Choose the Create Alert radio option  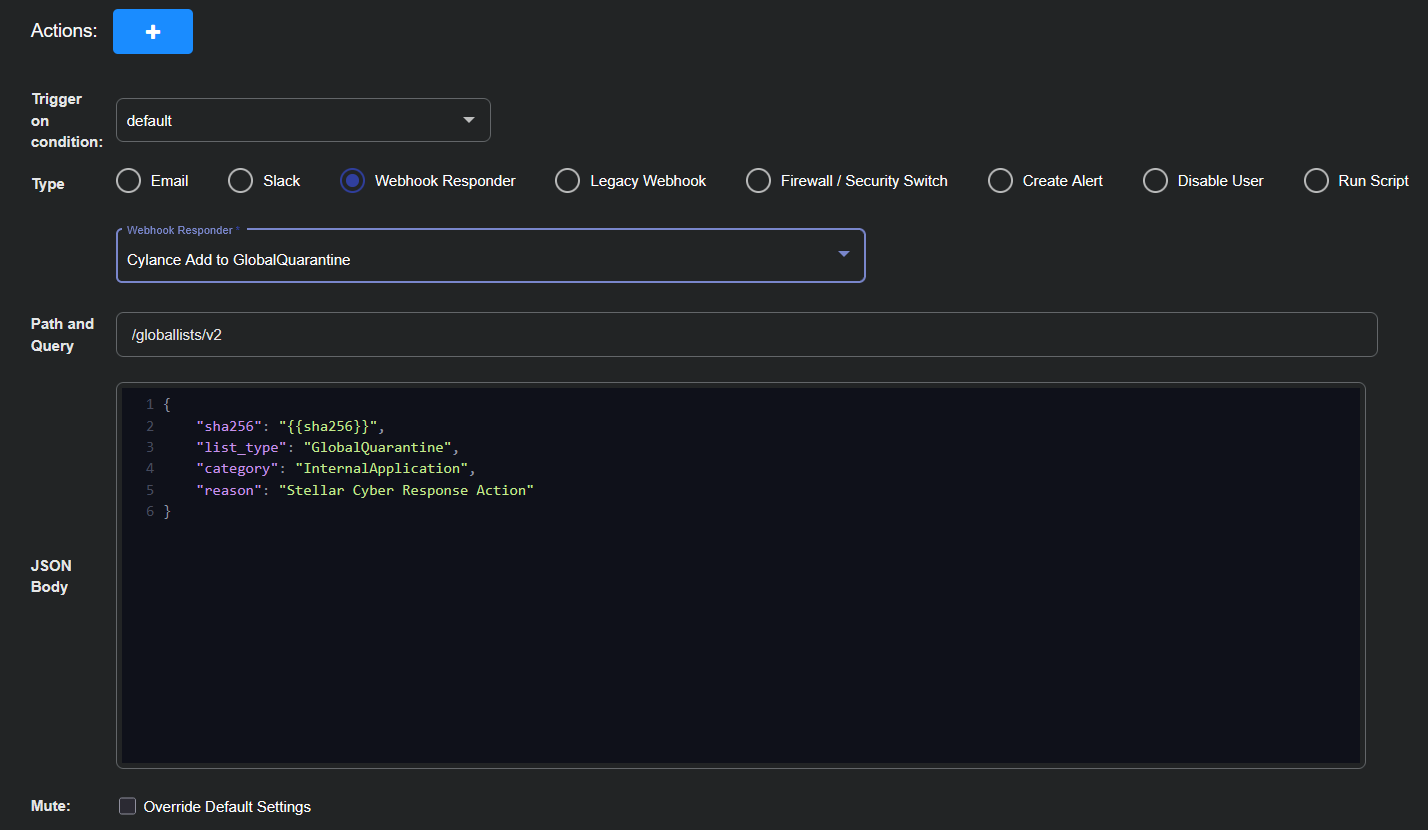point(1000,181)
